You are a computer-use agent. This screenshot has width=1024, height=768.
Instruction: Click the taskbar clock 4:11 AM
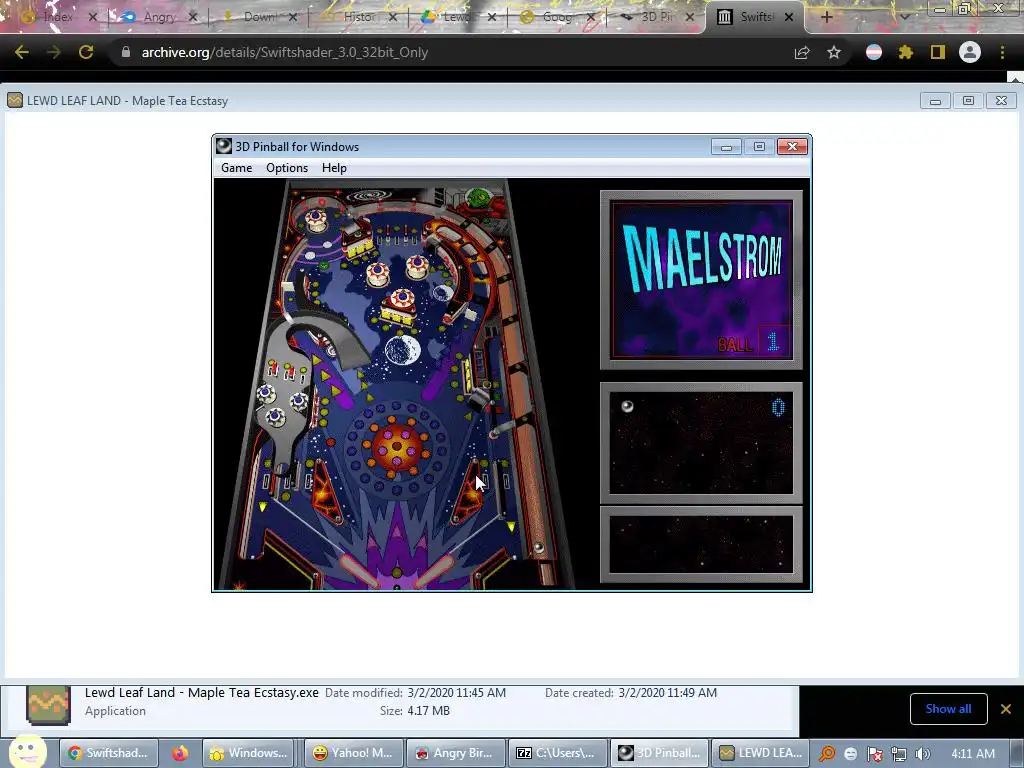[973, 754]
